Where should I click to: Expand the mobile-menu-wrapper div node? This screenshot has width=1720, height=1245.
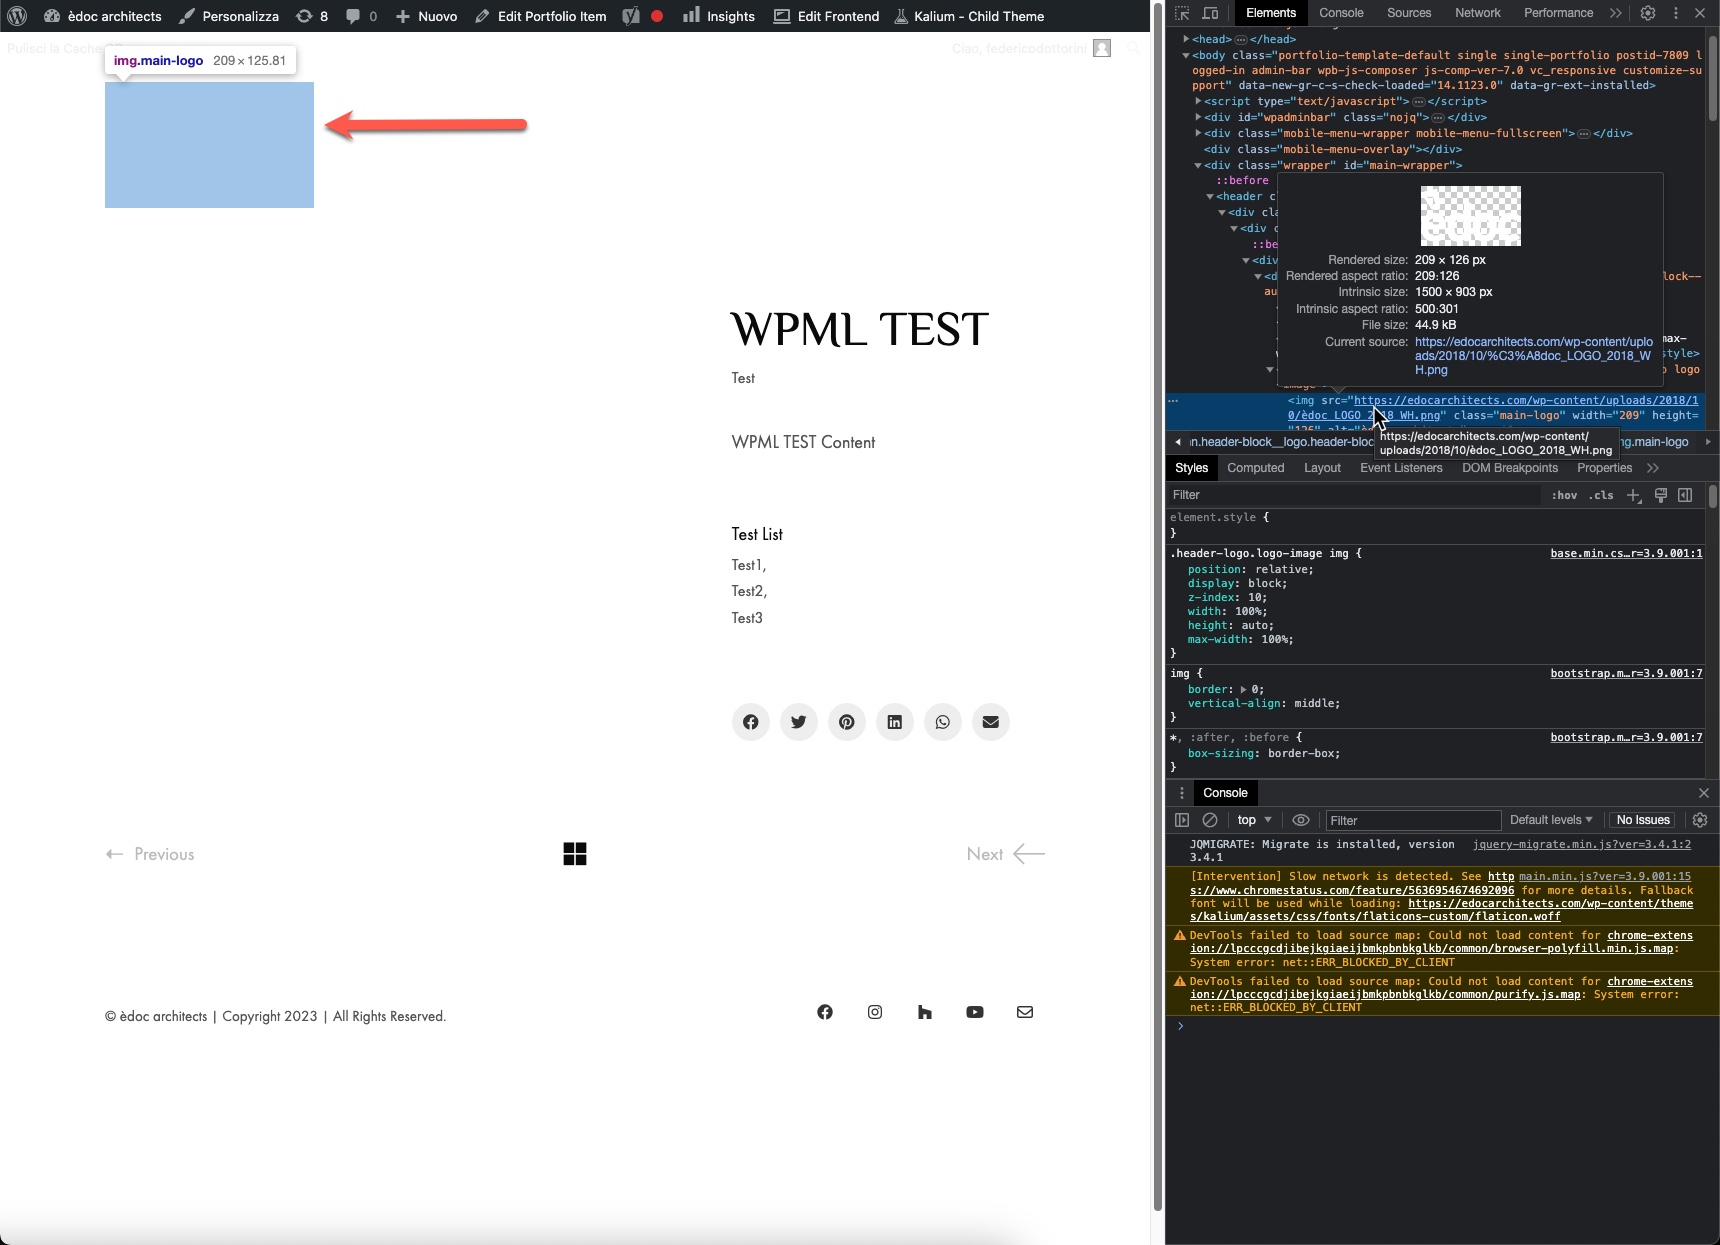coord(1198,133)
